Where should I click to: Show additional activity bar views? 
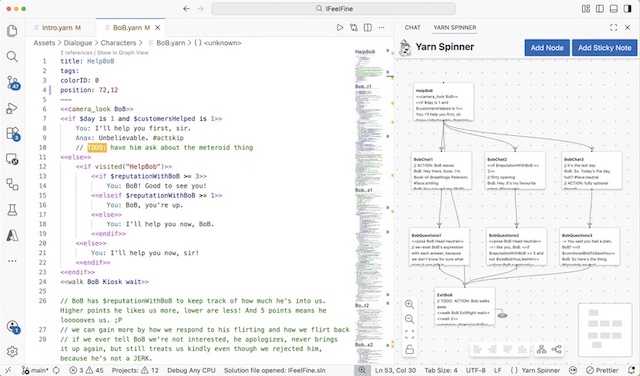pos(12,260)
